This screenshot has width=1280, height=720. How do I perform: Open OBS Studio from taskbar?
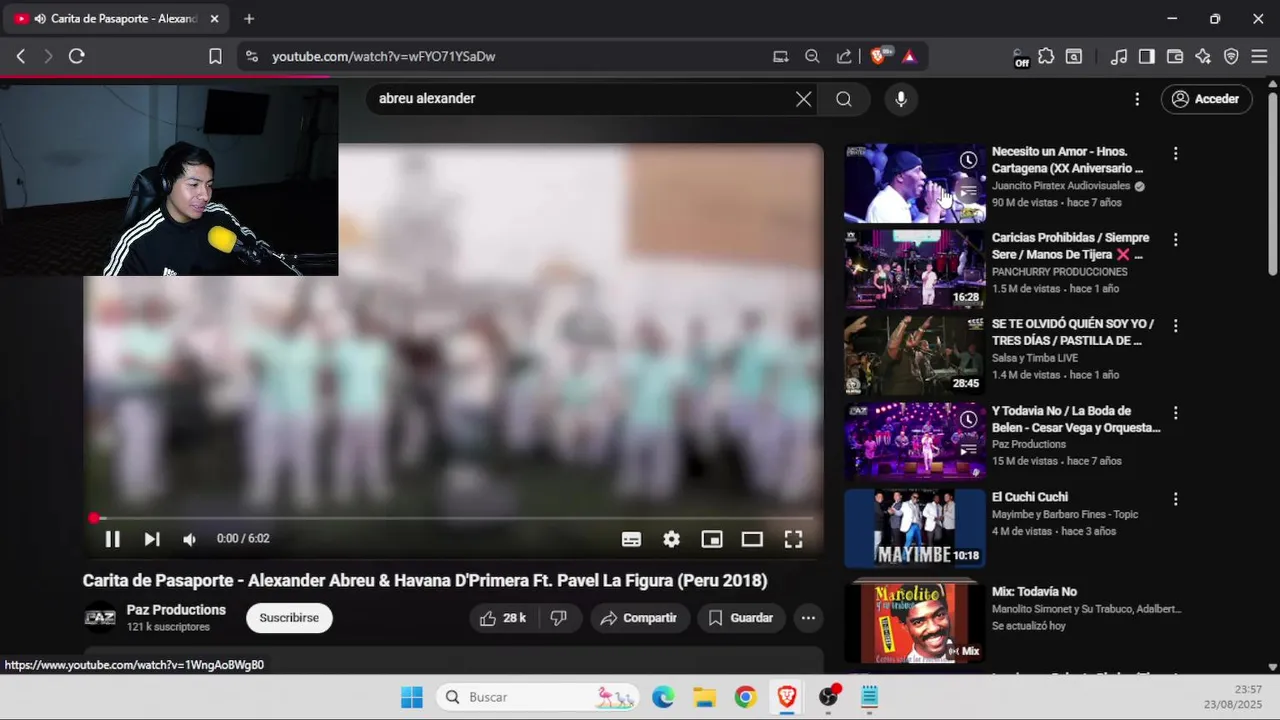click(828, 697)
